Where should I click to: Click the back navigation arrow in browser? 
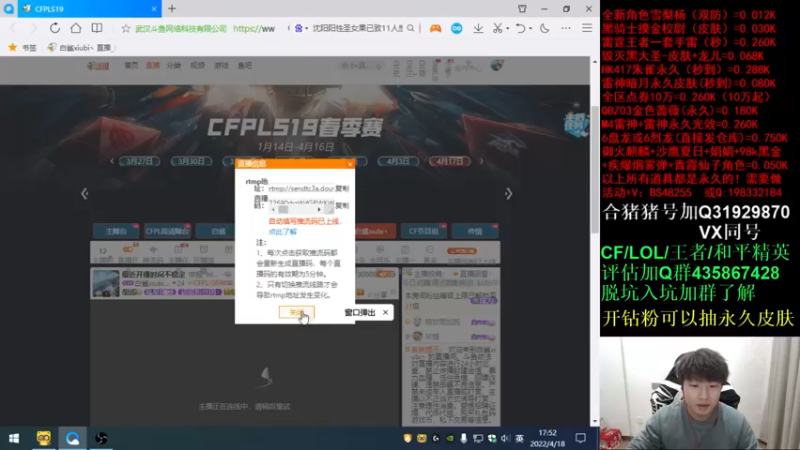click(x=13, y=28)
